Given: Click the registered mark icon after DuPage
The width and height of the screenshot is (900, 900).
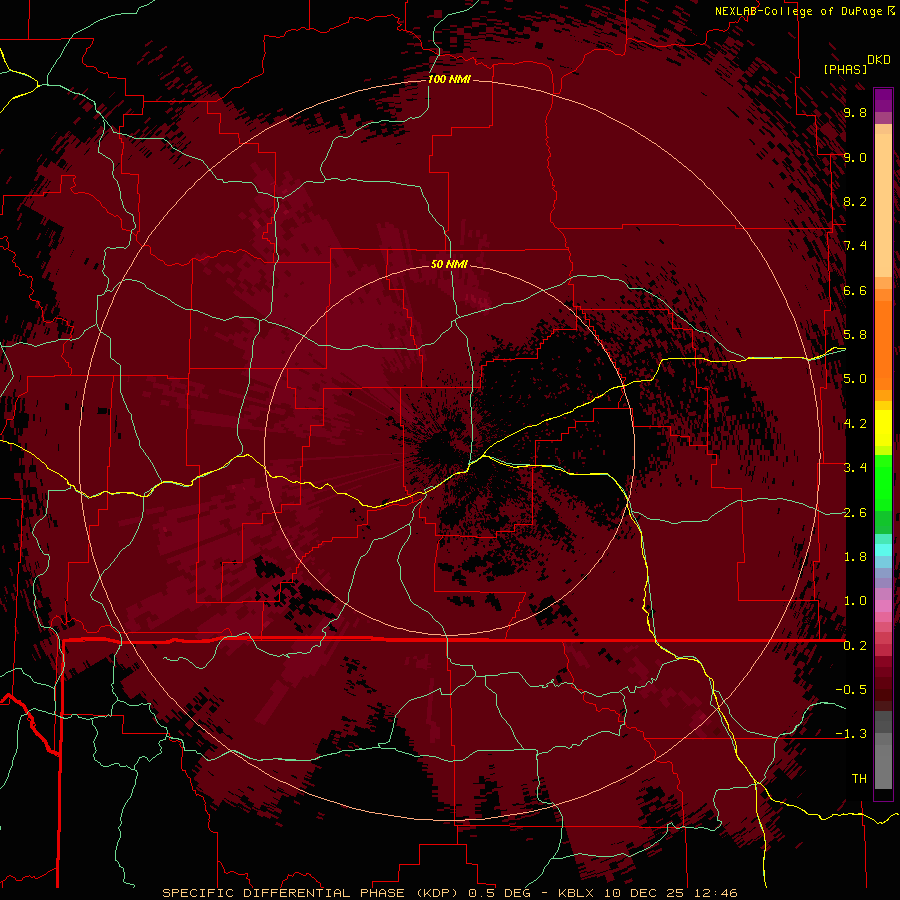Looking at the screenshot, I should tap(891, 10).
